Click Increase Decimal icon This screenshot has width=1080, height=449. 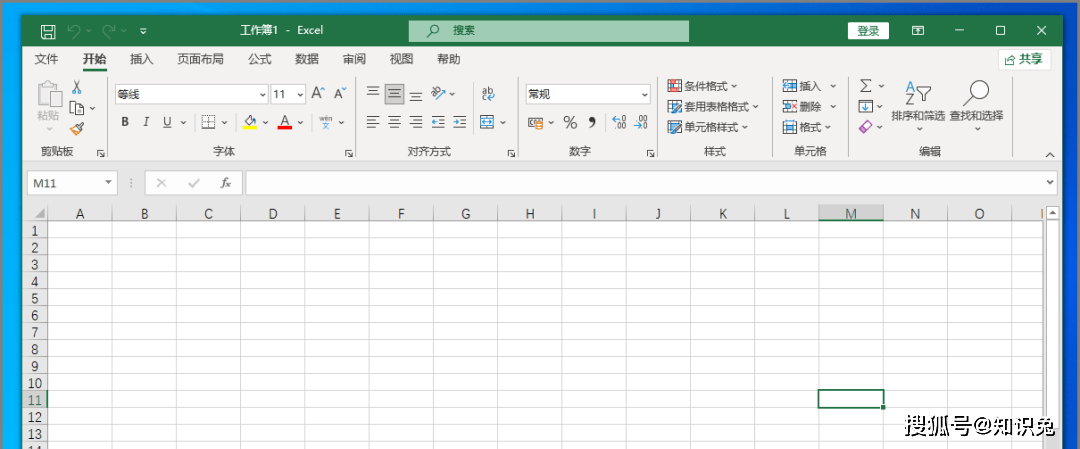click(619, 123)
